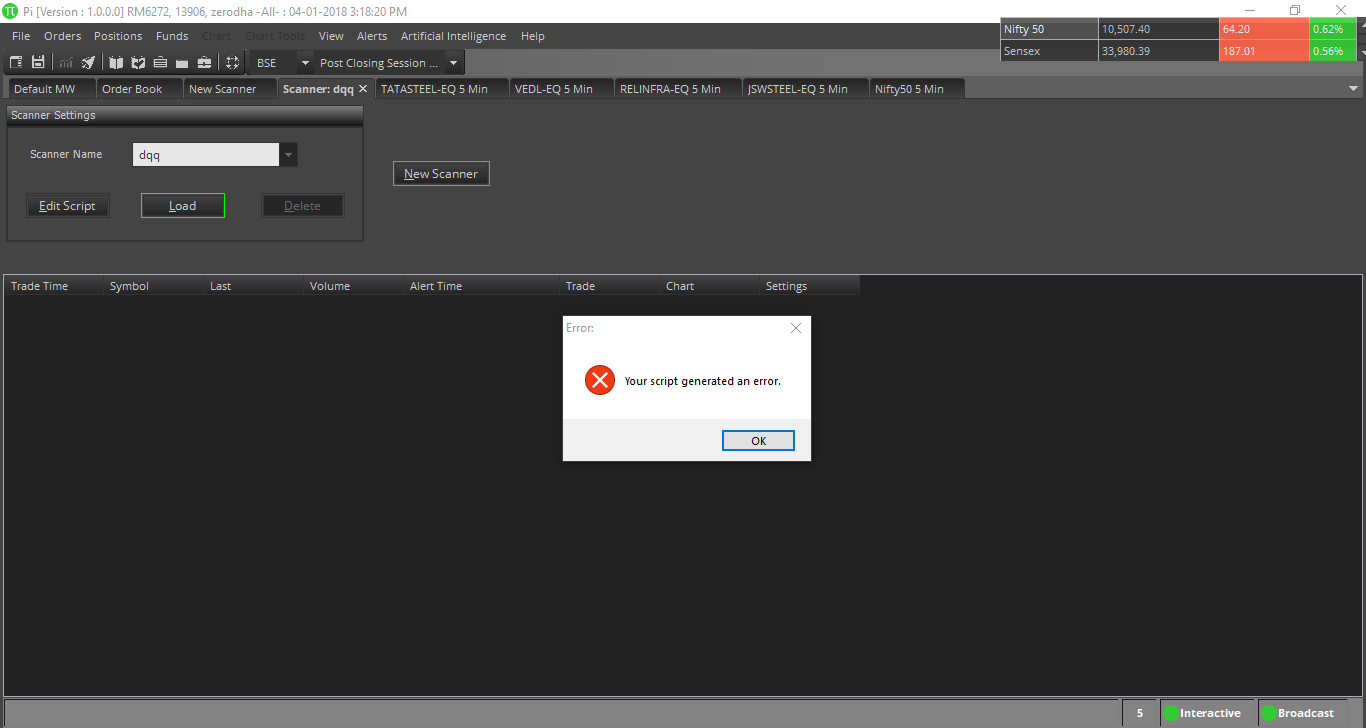
Task: Click the fullscreen crosshair toolbar icon
Action: tap(232, 63)
